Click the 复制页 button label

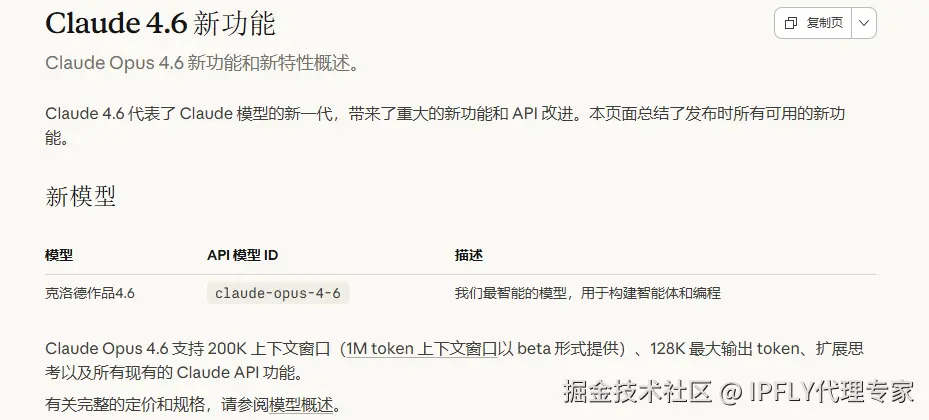tap(824, 23)
